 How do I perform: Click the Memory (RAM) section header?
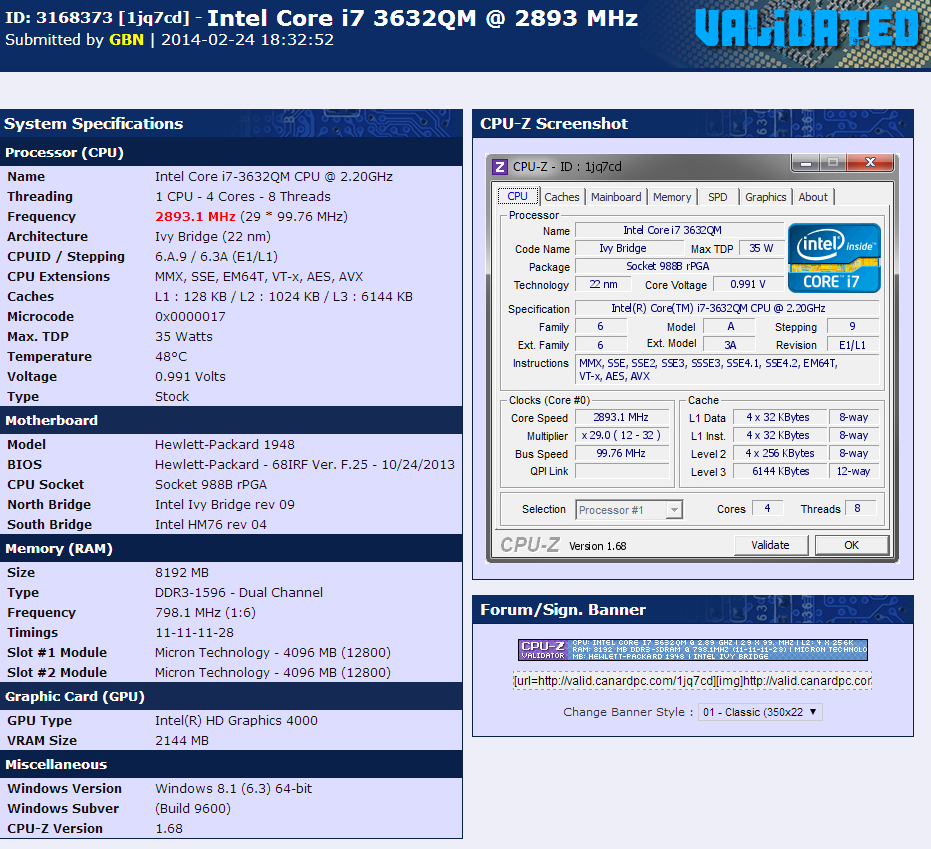tap(231, 549)
